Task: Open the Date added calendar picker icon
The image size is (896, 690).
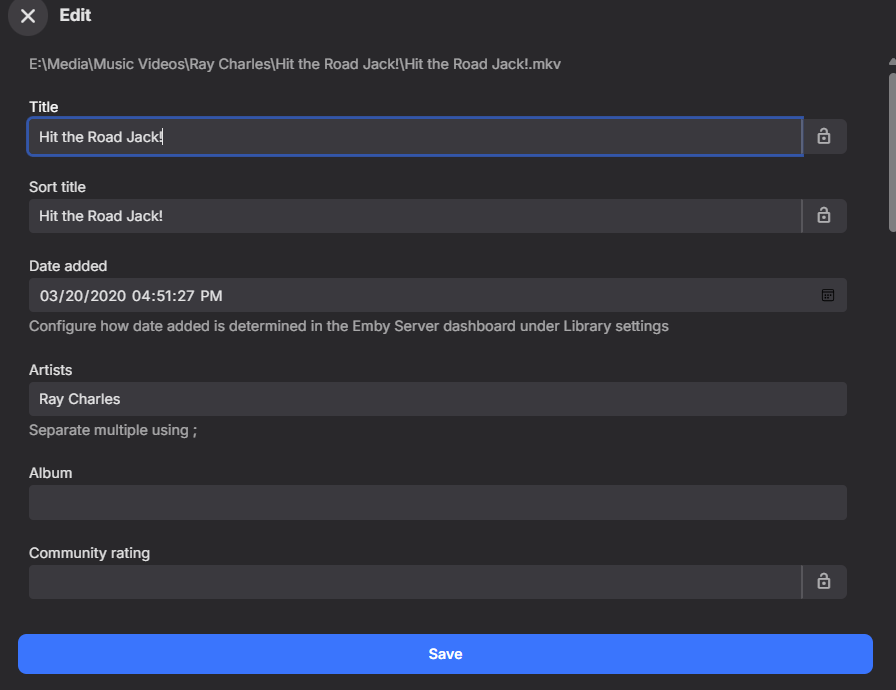Action: click(828, 295)
